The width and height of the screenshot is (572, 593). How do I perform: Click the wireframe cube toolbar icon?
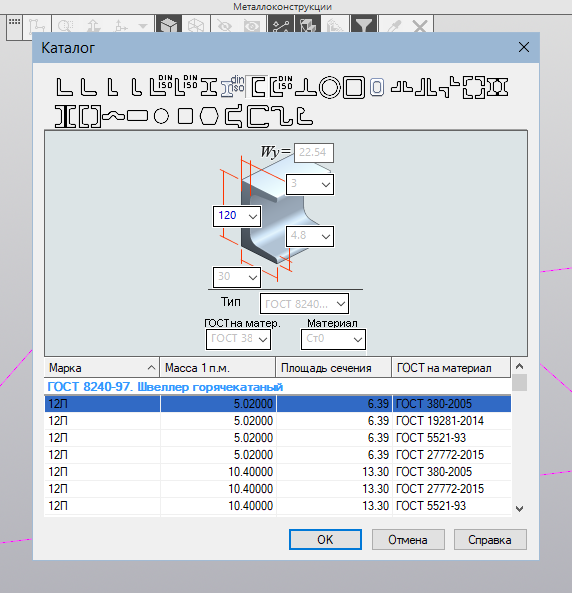196,26
